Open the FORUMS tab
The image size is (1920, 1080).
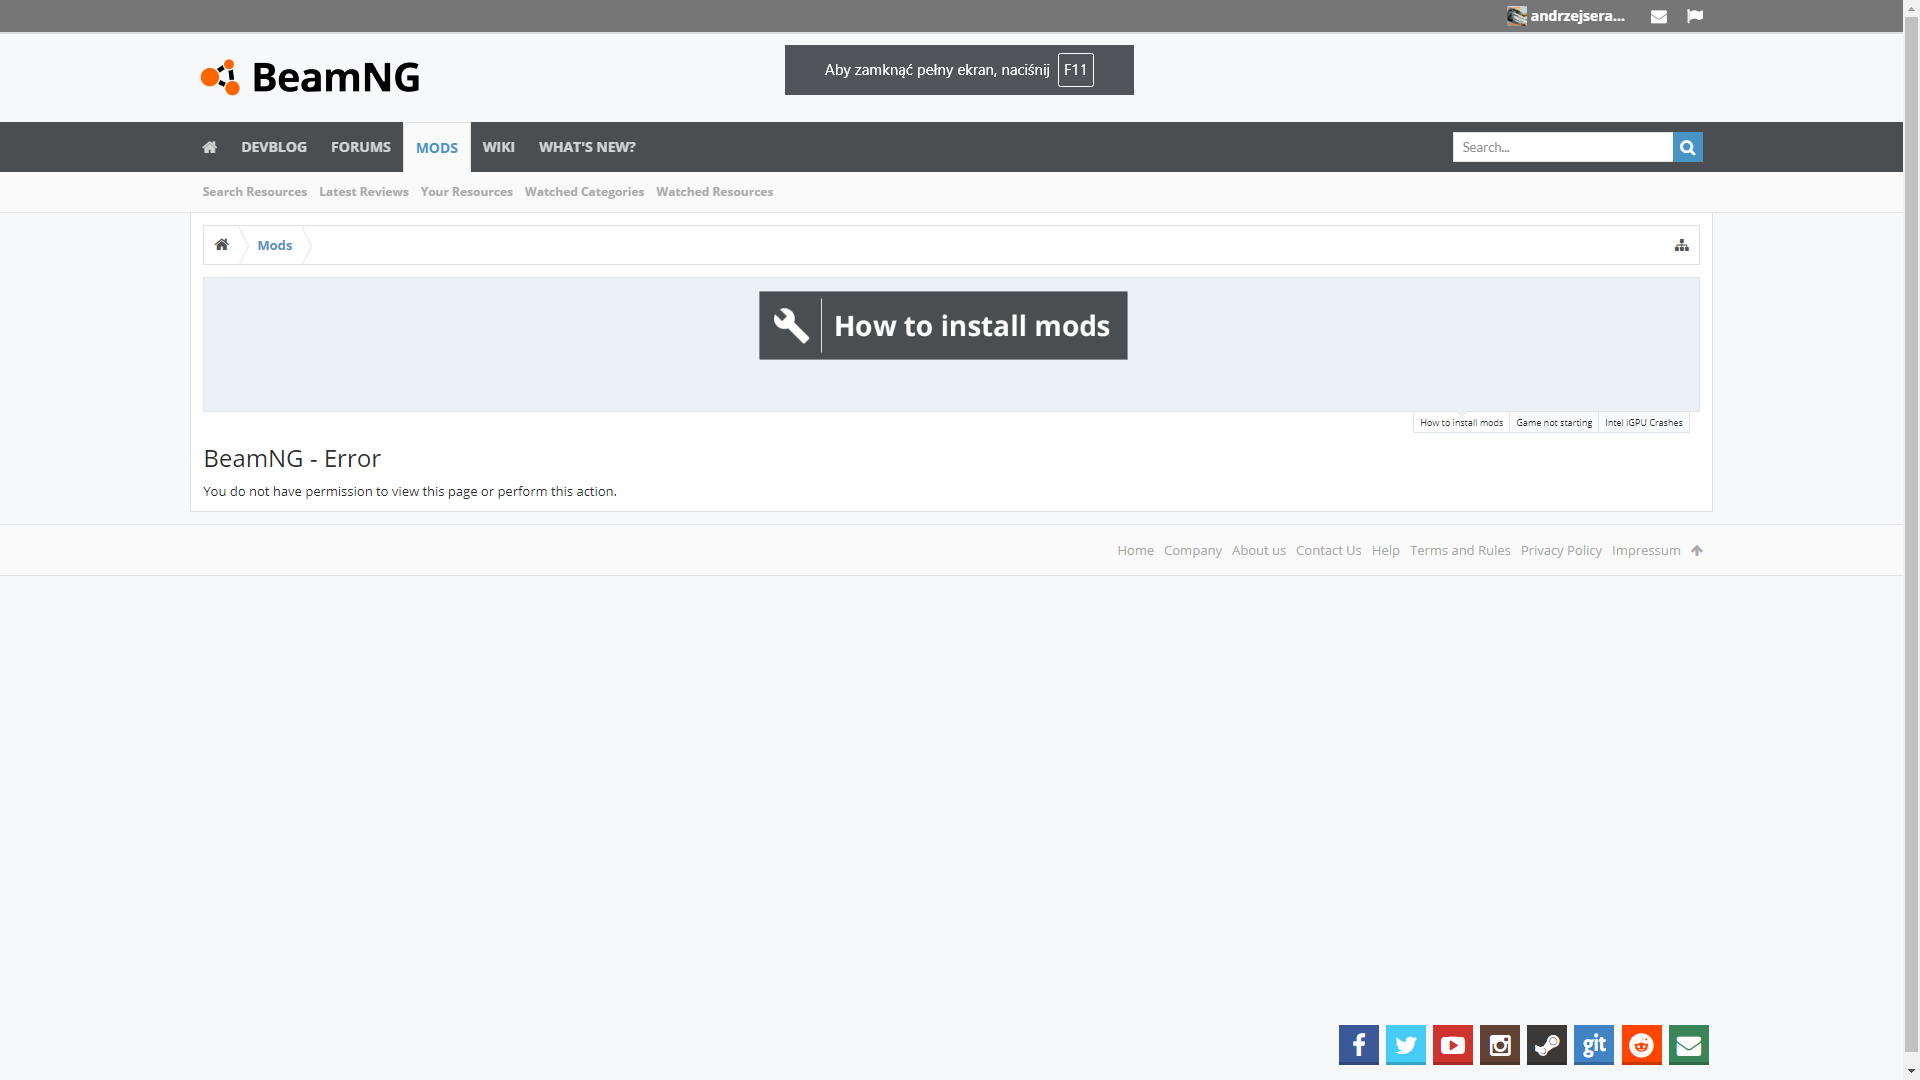[x=361, y=147]
